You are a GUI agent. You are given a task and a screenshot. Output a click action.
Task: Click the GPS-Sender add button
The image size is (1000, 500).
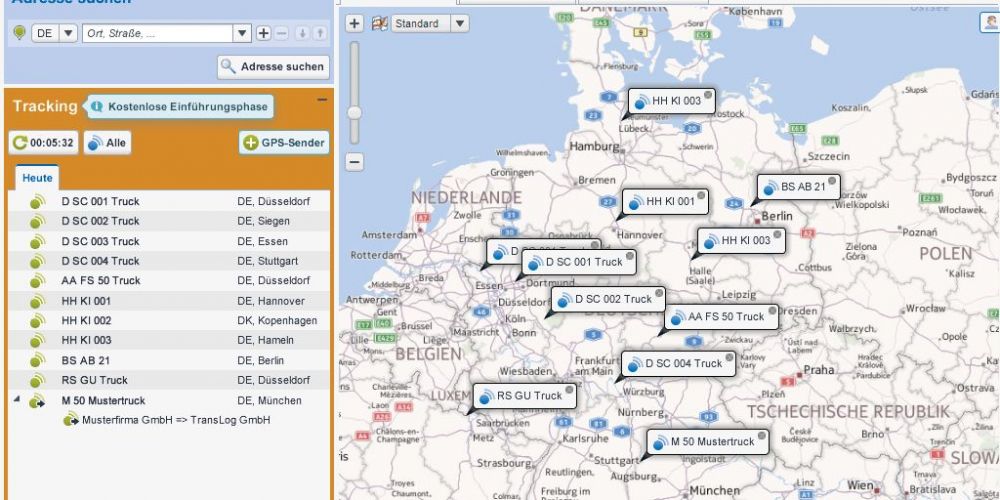tap(284, 143)
